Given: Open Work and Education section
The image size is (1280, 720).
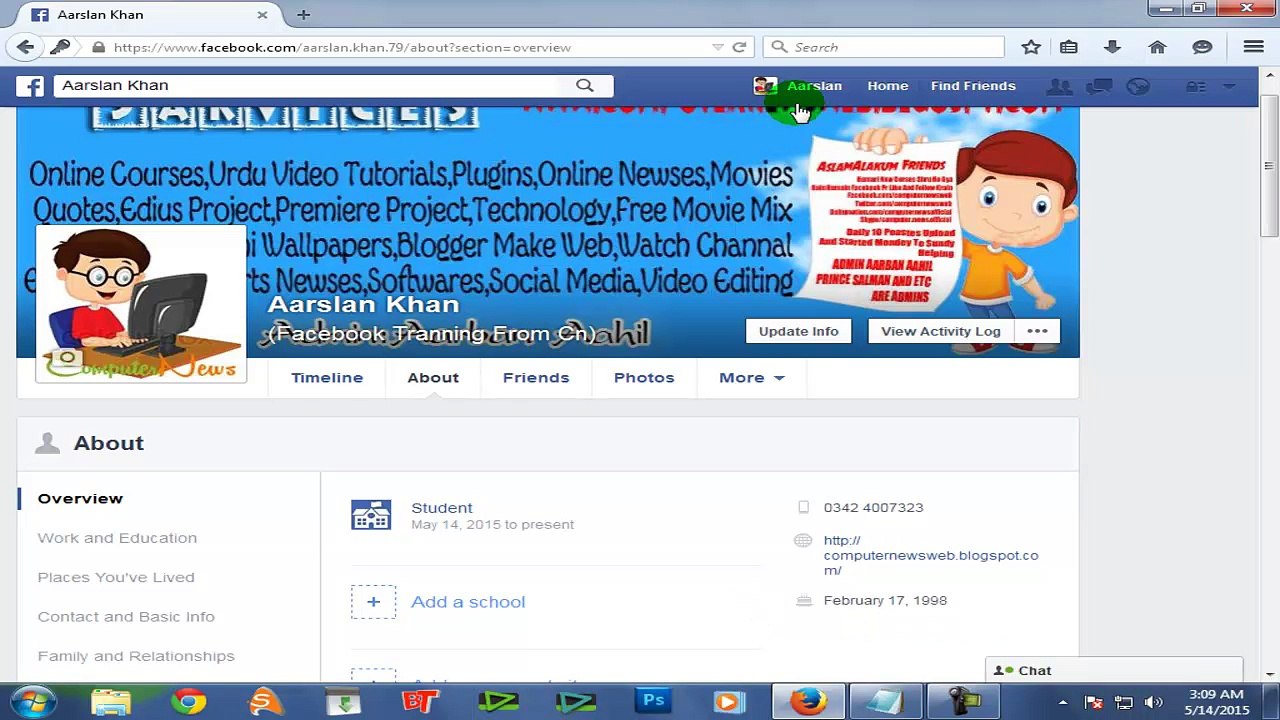Looking at the screenshot, I should click(x=117, y=538).
